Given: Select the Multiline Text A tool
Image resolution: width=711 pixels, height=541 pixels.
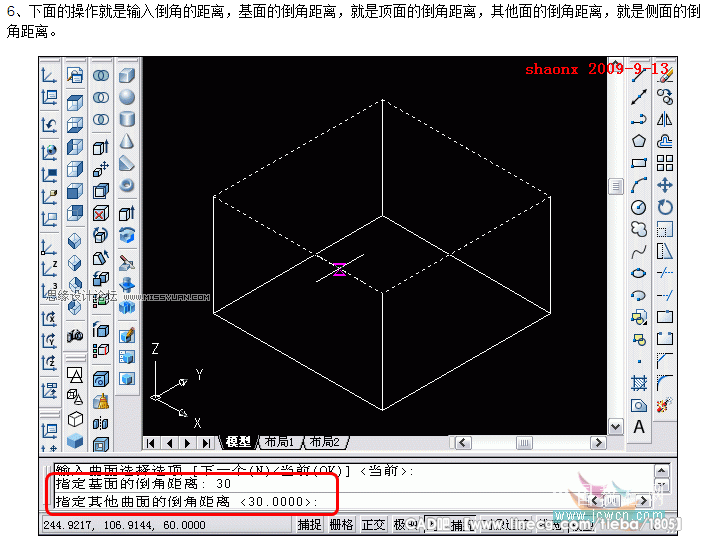Looking at the screenshot, I should click(639, 427).
